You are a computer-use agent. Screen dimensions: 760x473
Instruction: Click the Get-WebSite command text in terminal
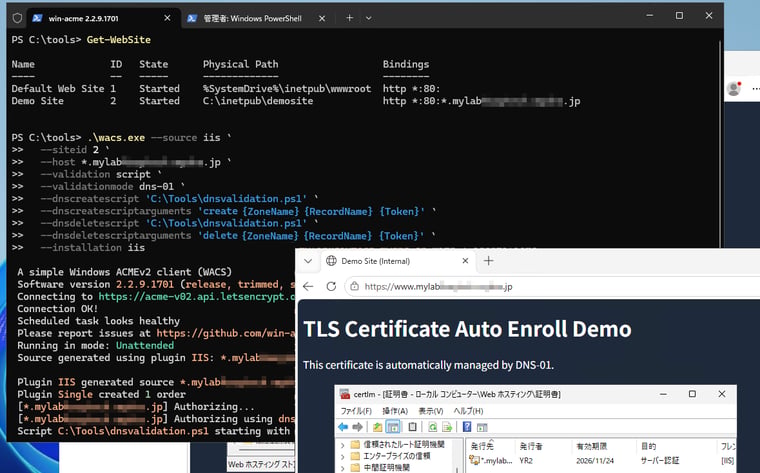click(x=119, y=40)
